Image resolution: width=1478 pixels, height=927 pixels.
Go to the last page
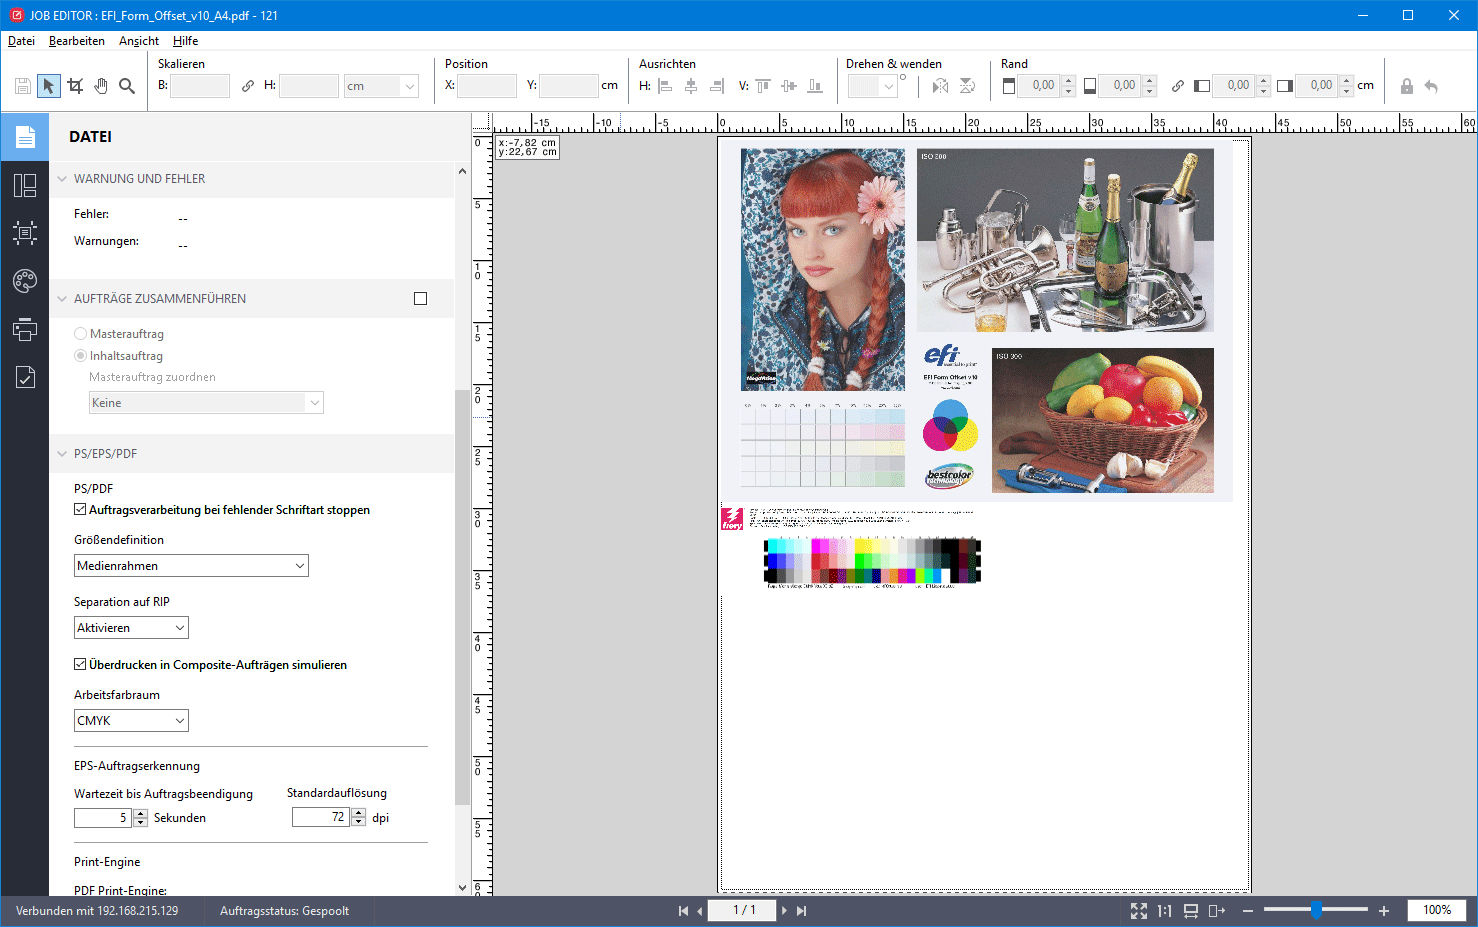coord(801,911)
